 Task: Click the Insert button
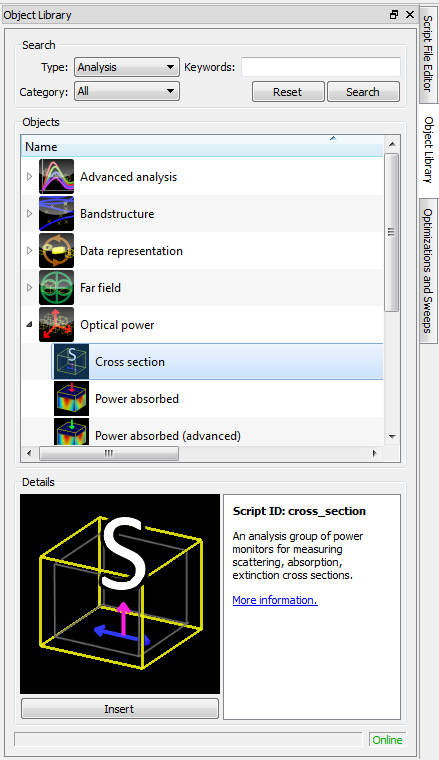click(x=120, y=709)
